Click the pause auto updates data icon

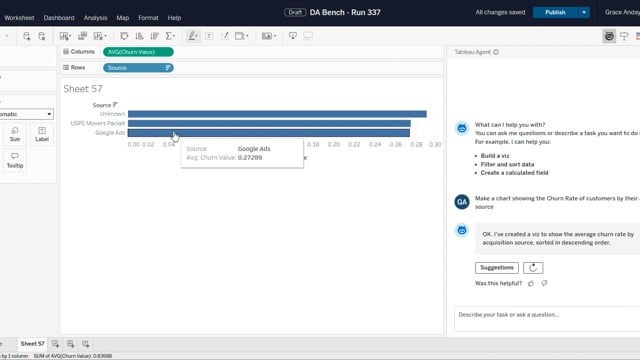(x=42, y=36)
